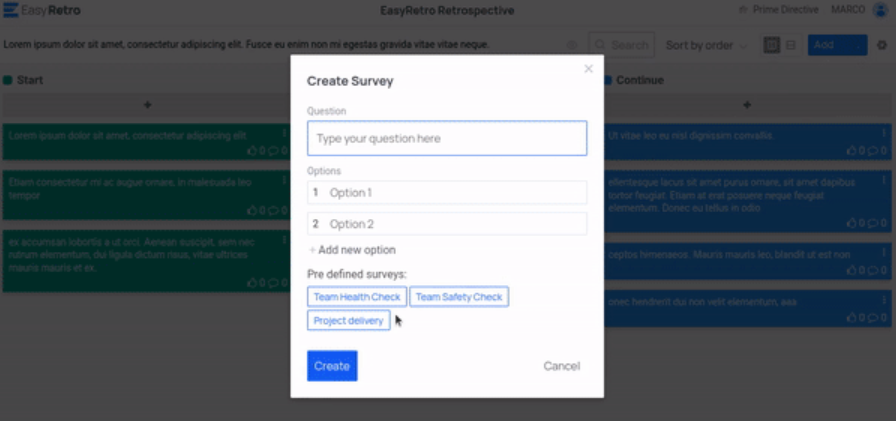This screenshot has width=896, height=421.
Task: Add a card to the Start column
Action: click(147, 105)
